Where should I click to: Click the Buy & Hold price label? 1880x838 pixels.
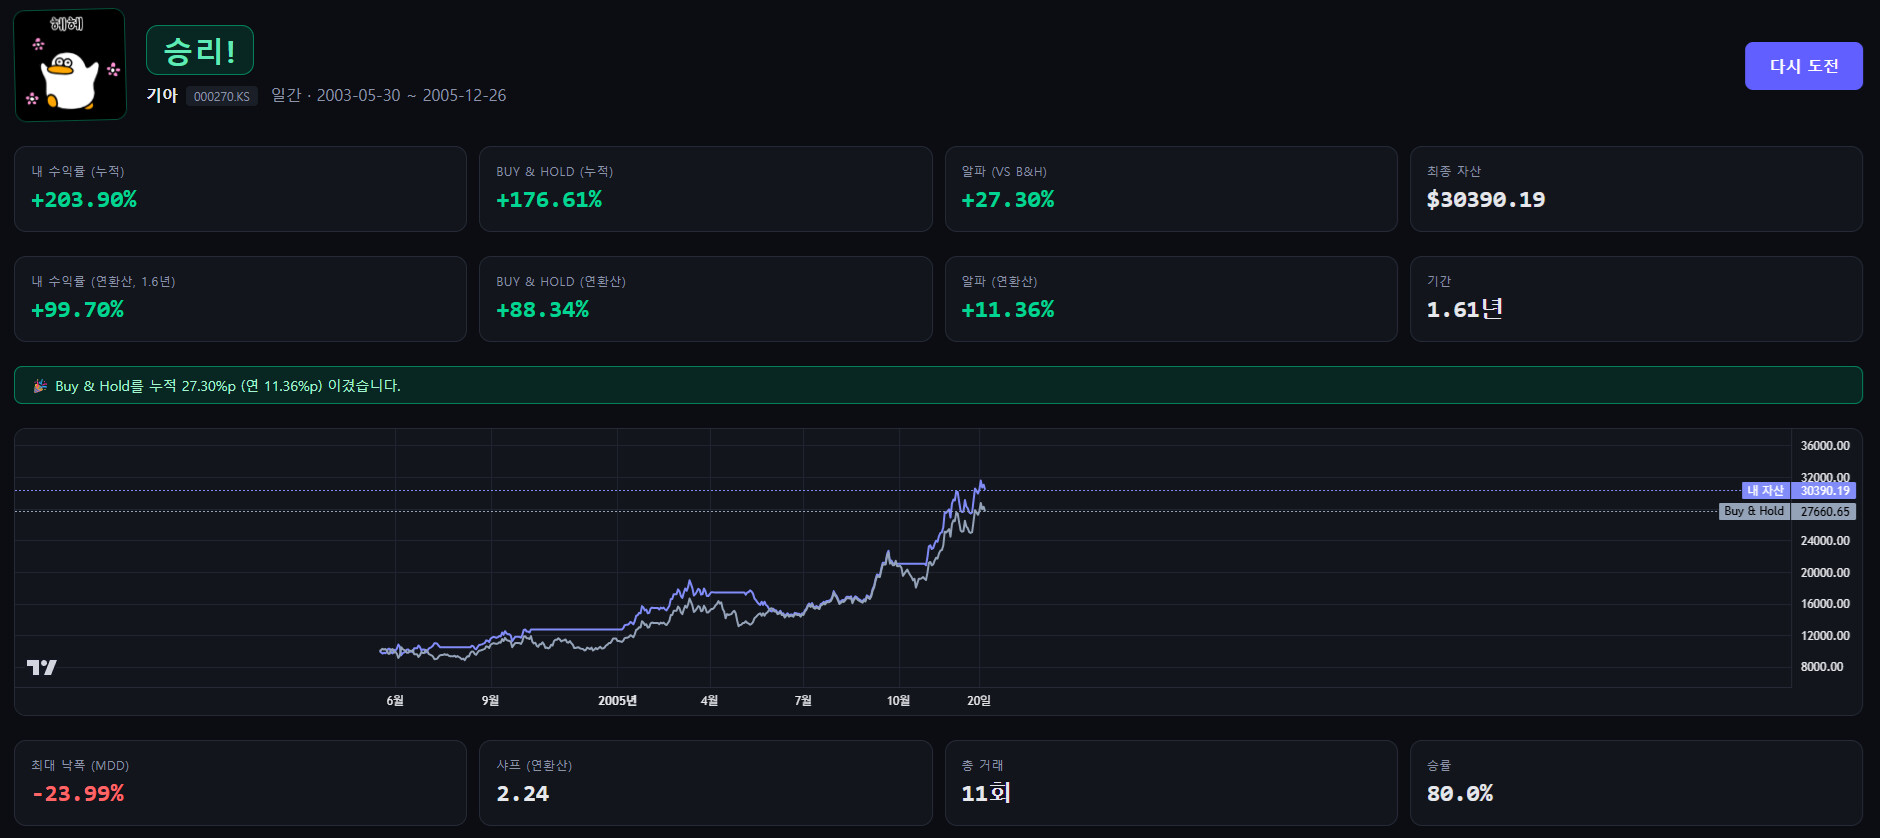[x=1753, y=511]
